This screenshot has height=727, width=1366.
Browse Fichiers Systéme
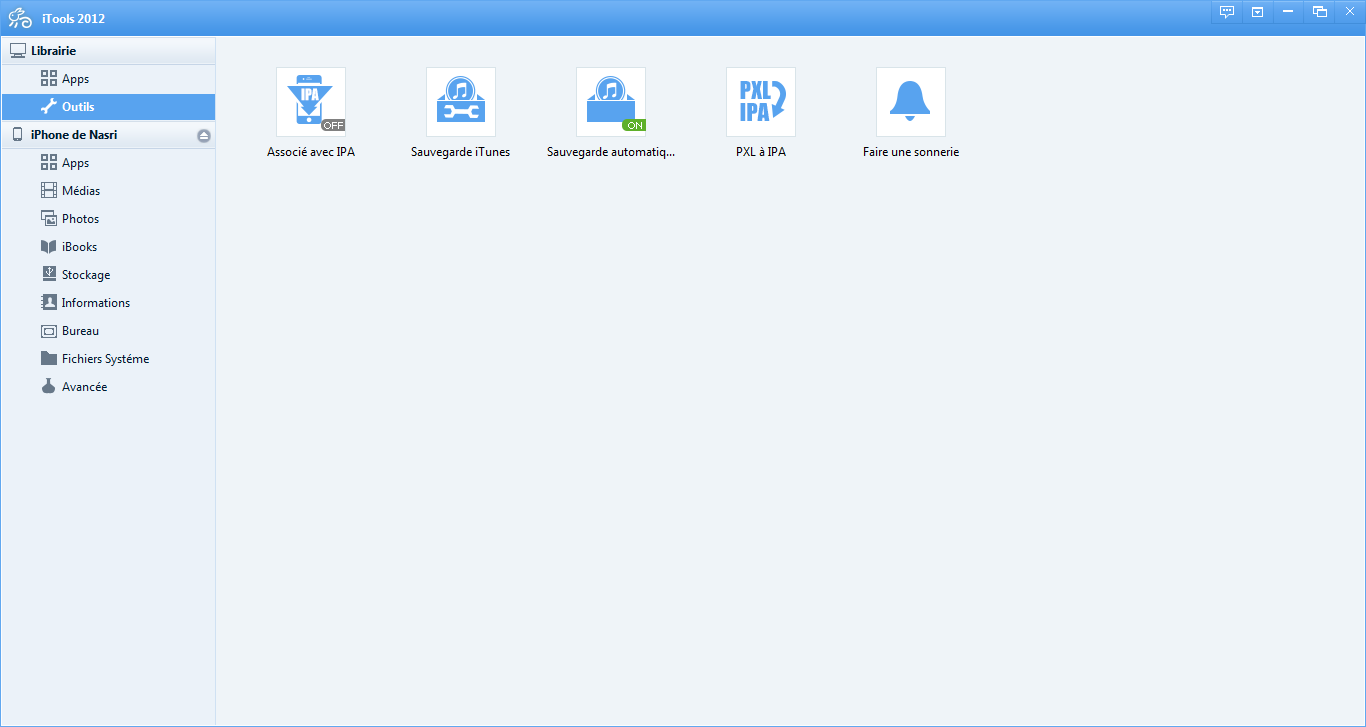108,359
